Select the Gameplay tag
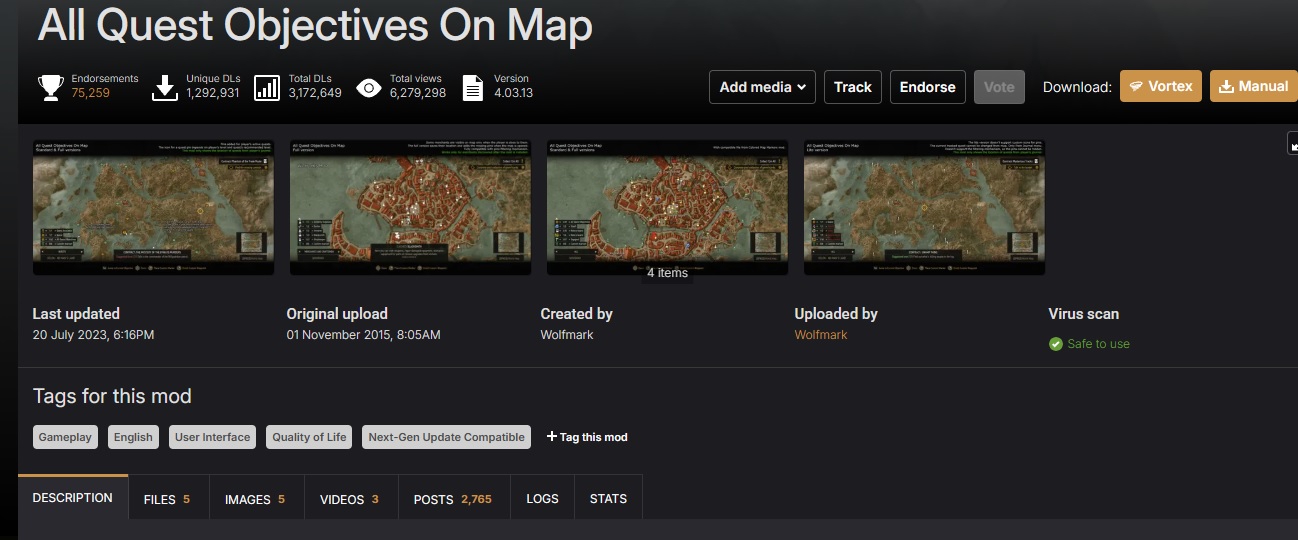The width and height of the screenshot is (1298, 540). point(66,437)
